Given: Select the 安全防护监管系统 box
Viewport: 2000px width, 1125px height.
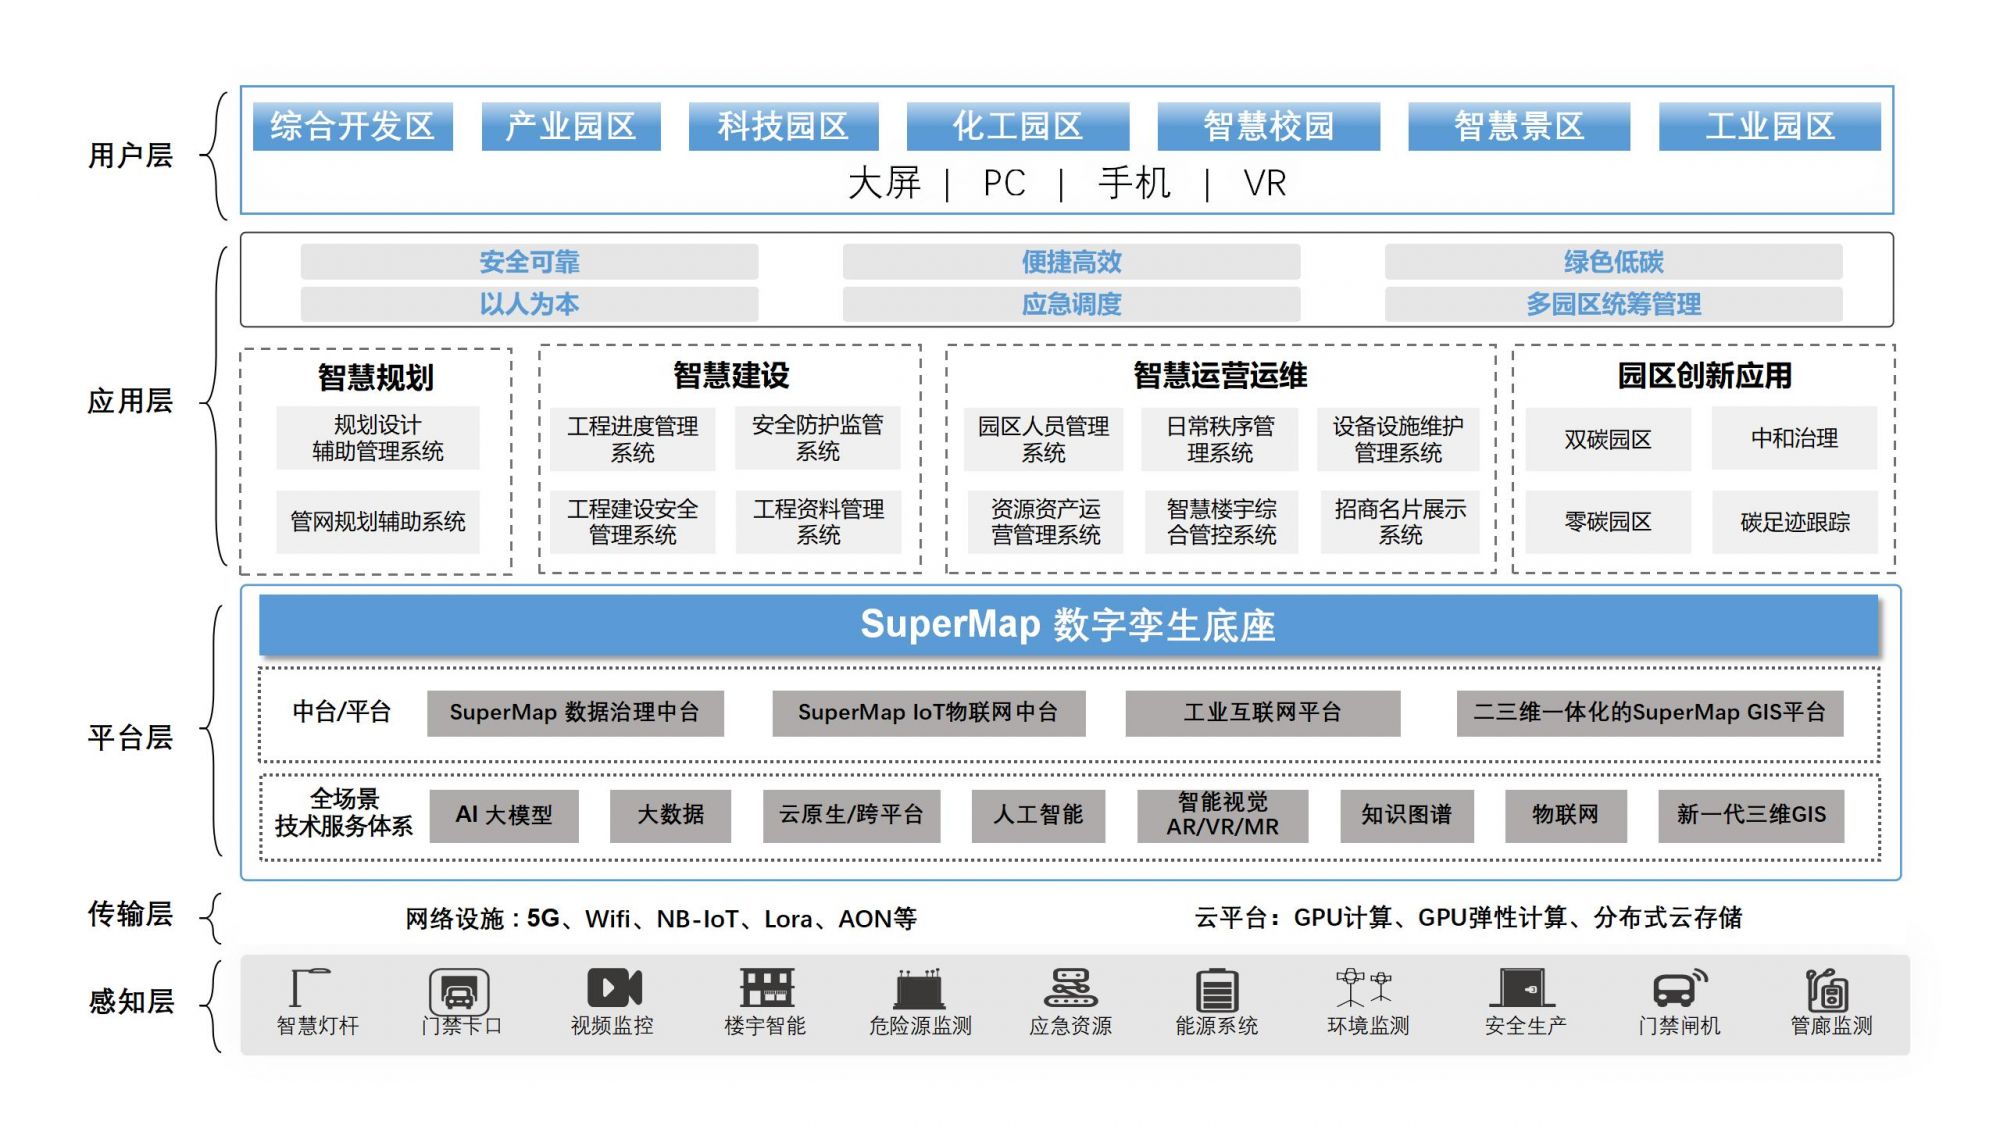Looking at the screenshot, I should 818,438.
